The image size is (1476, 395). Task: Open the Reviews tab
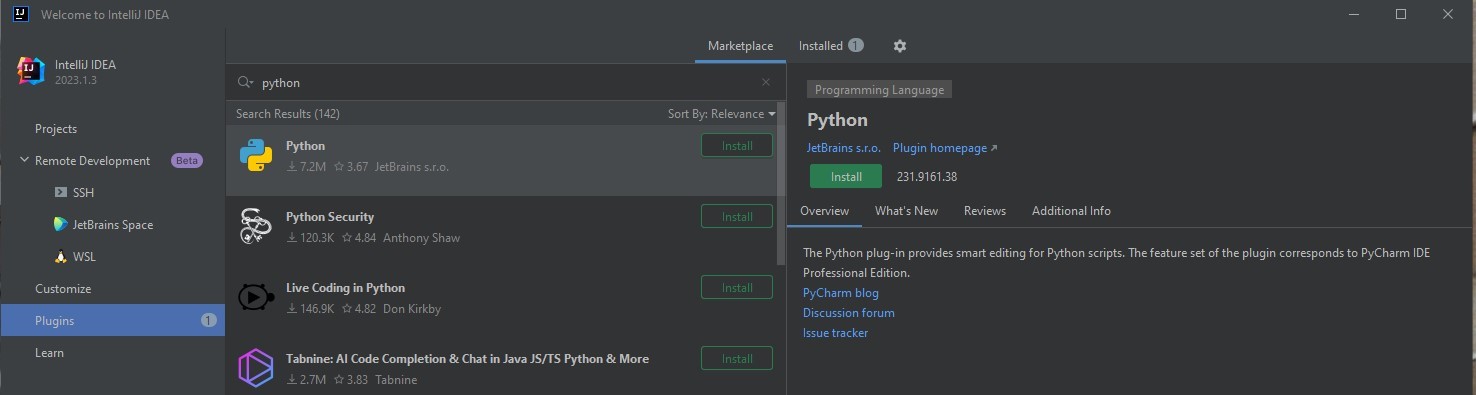[x=984, y=211]
